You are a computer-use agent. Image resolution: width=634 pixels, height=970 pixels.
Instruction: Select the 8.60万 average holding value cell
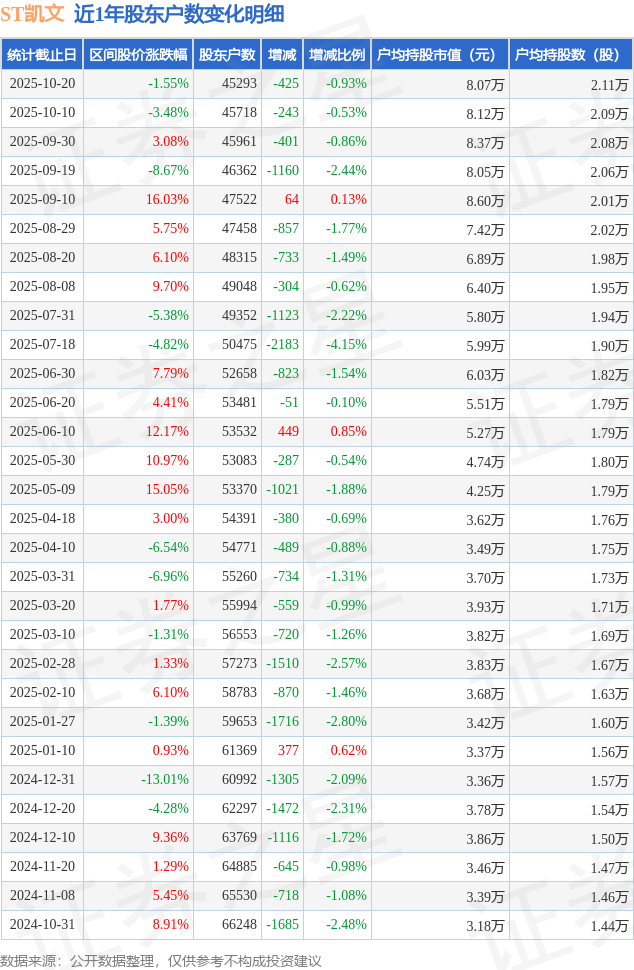tap(485, 200)
